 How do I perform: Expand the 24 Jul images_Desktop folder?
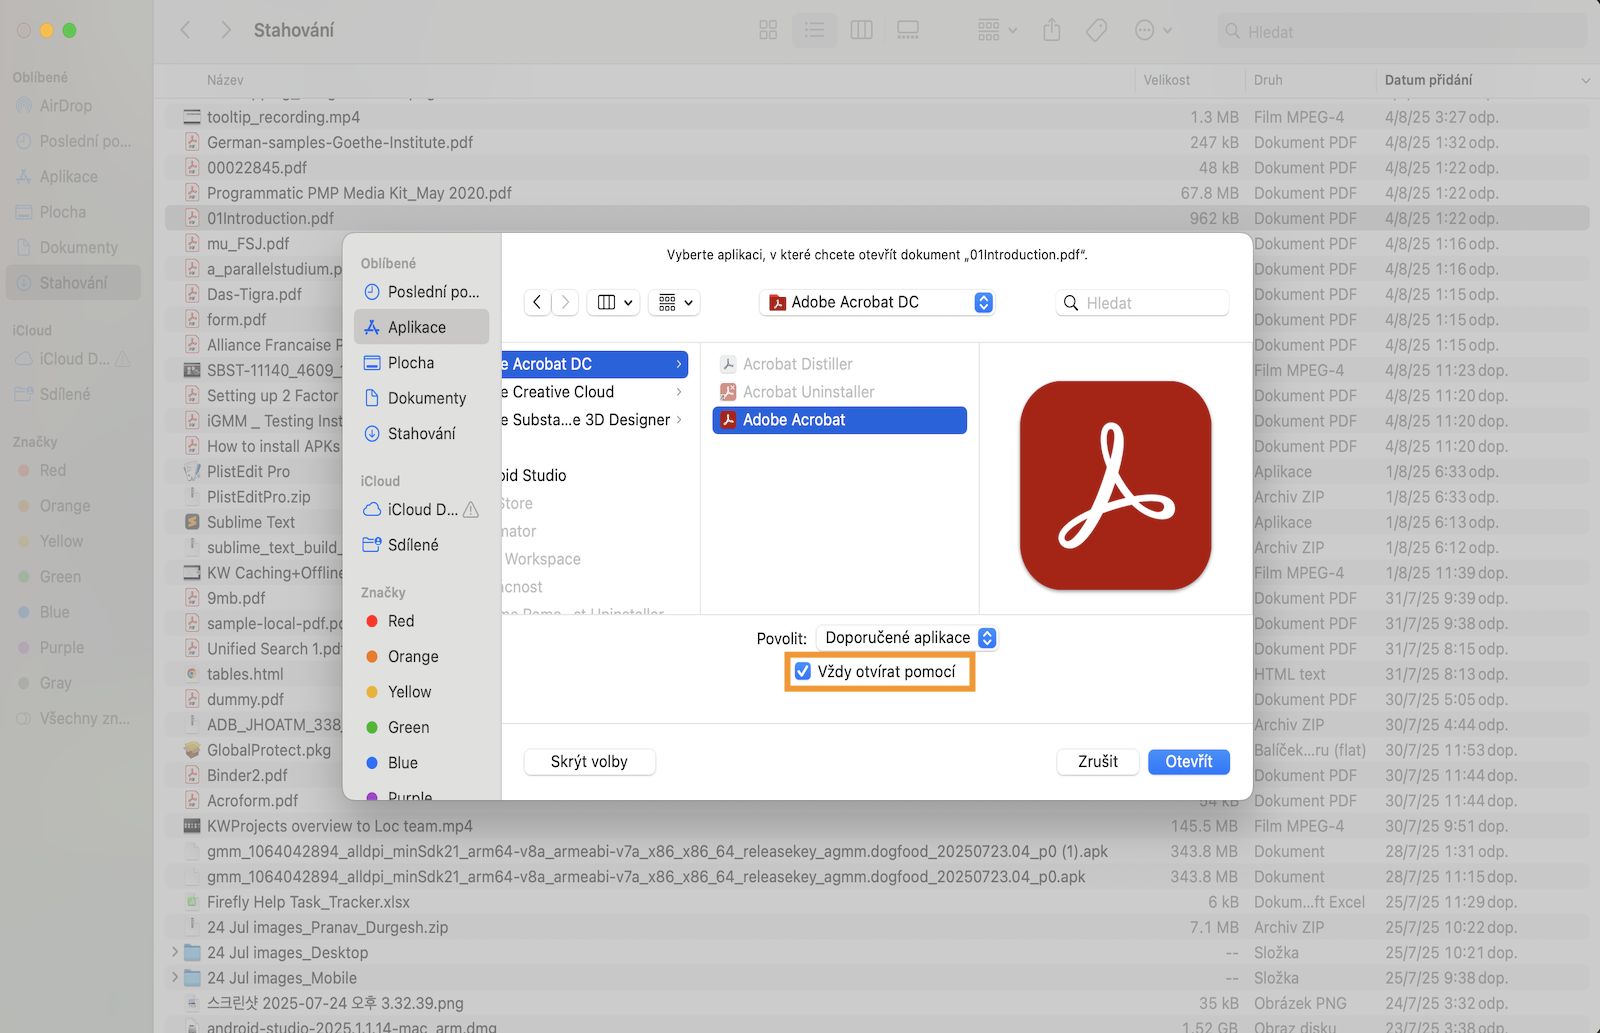pos(176,952)
